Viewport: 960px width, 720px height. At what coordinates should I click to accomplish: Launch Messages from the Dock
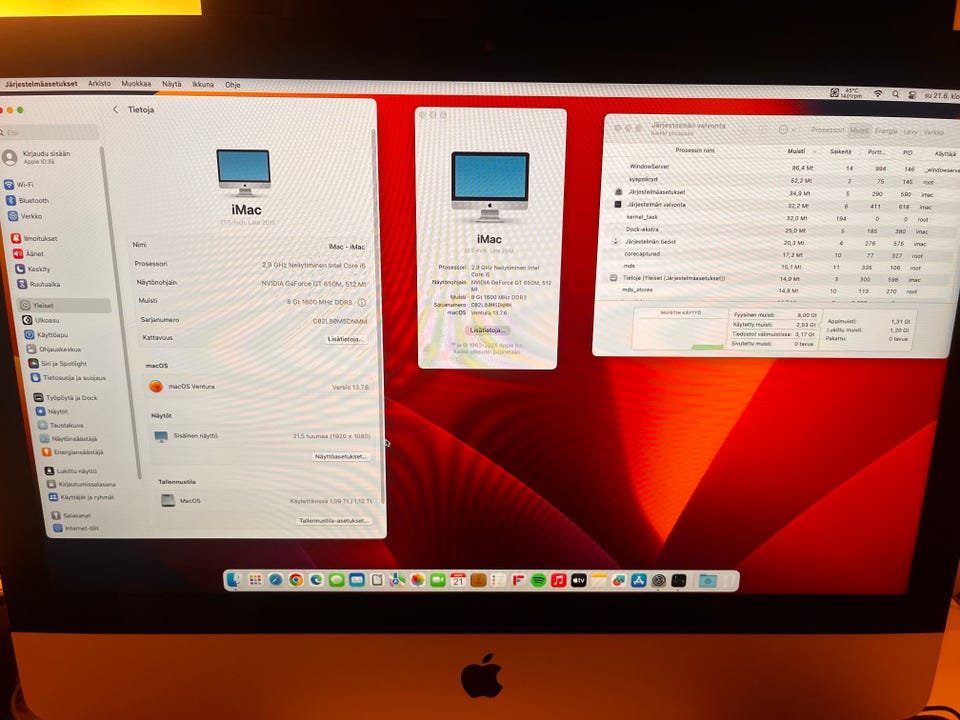pyautogui.click(x=336, y=579)
